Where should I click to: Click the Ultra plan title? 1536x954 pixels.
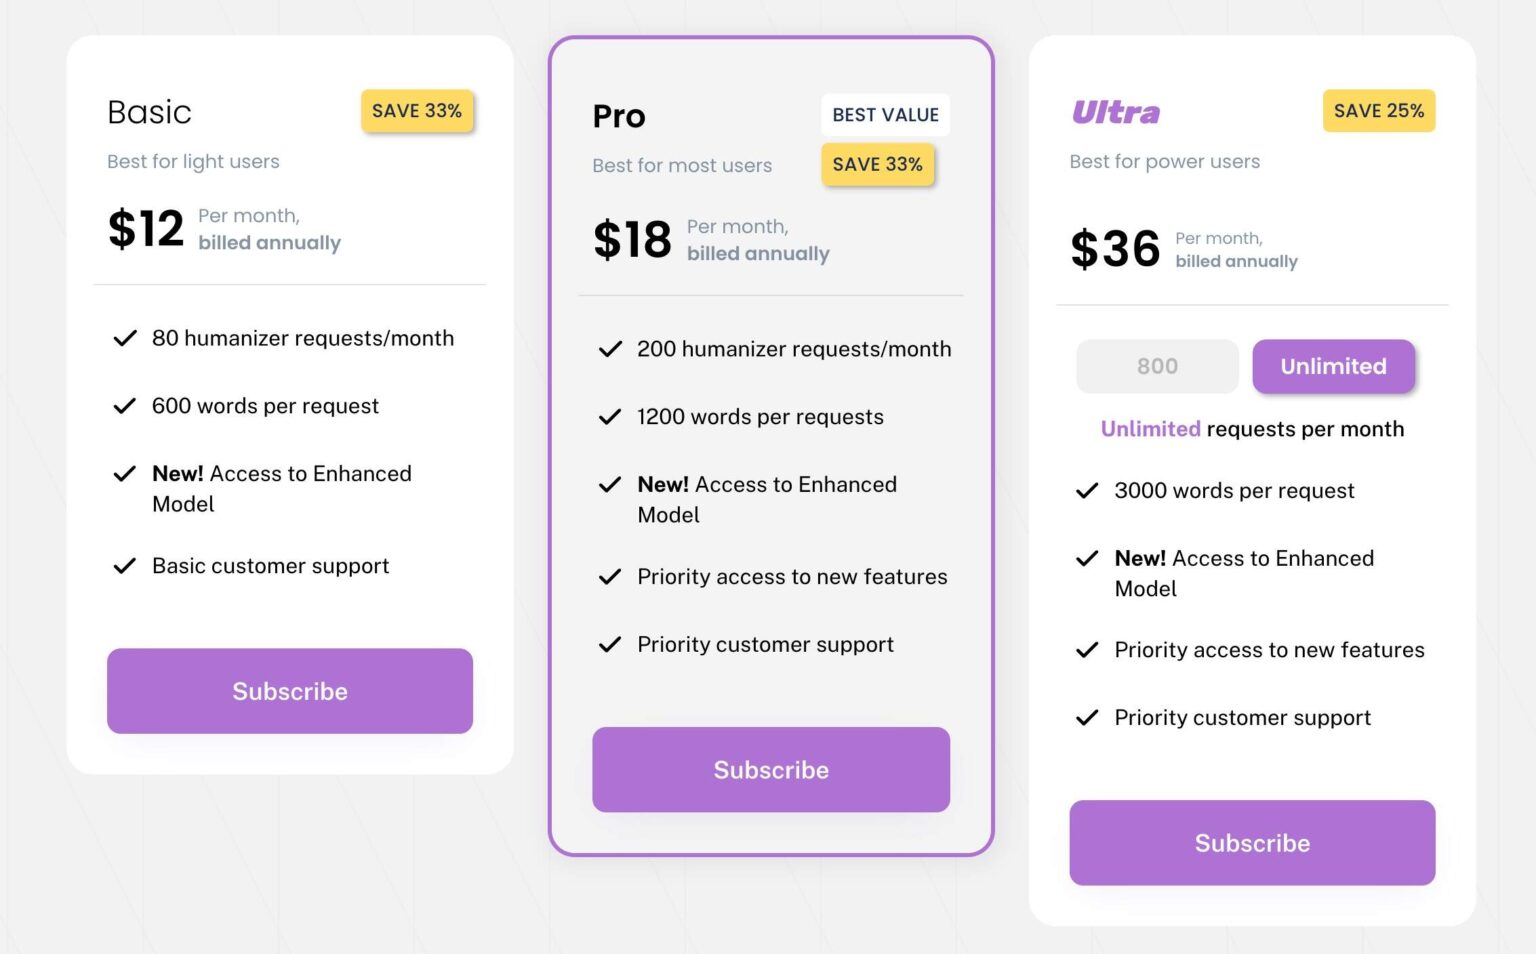tap(1116, 113)
